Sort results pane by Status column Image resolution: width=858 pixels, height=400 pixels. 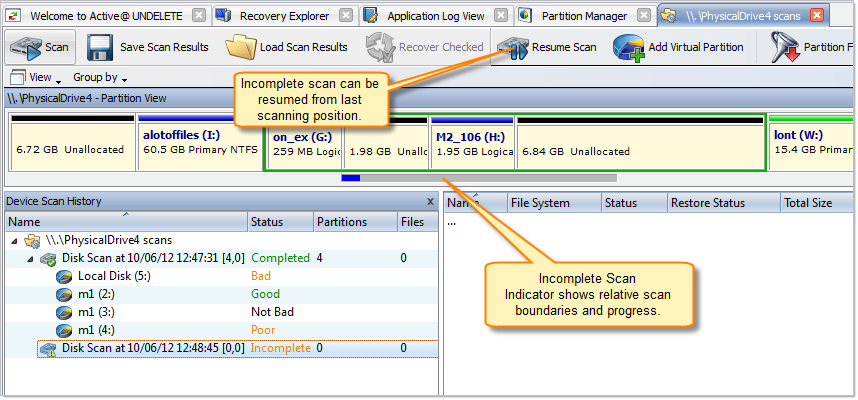click(x=634, y=203)
